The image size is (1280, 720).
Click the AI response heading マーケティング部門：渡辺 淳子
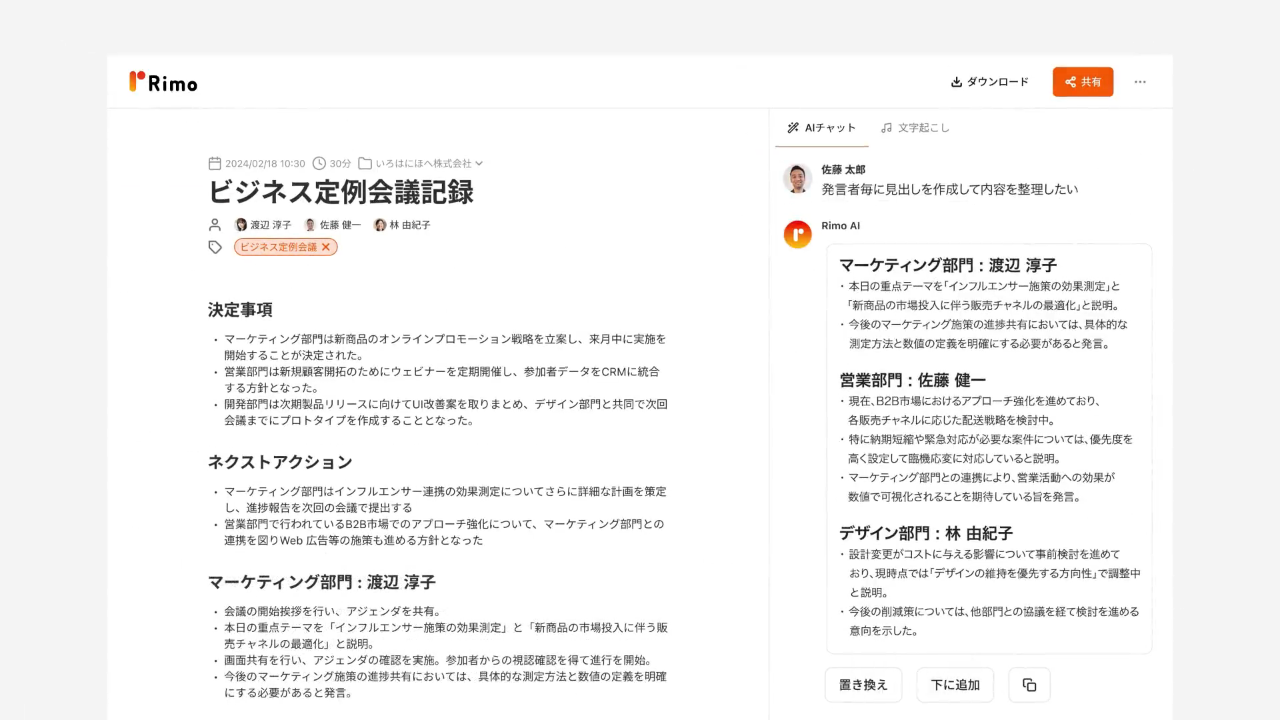tap(948, 266)
